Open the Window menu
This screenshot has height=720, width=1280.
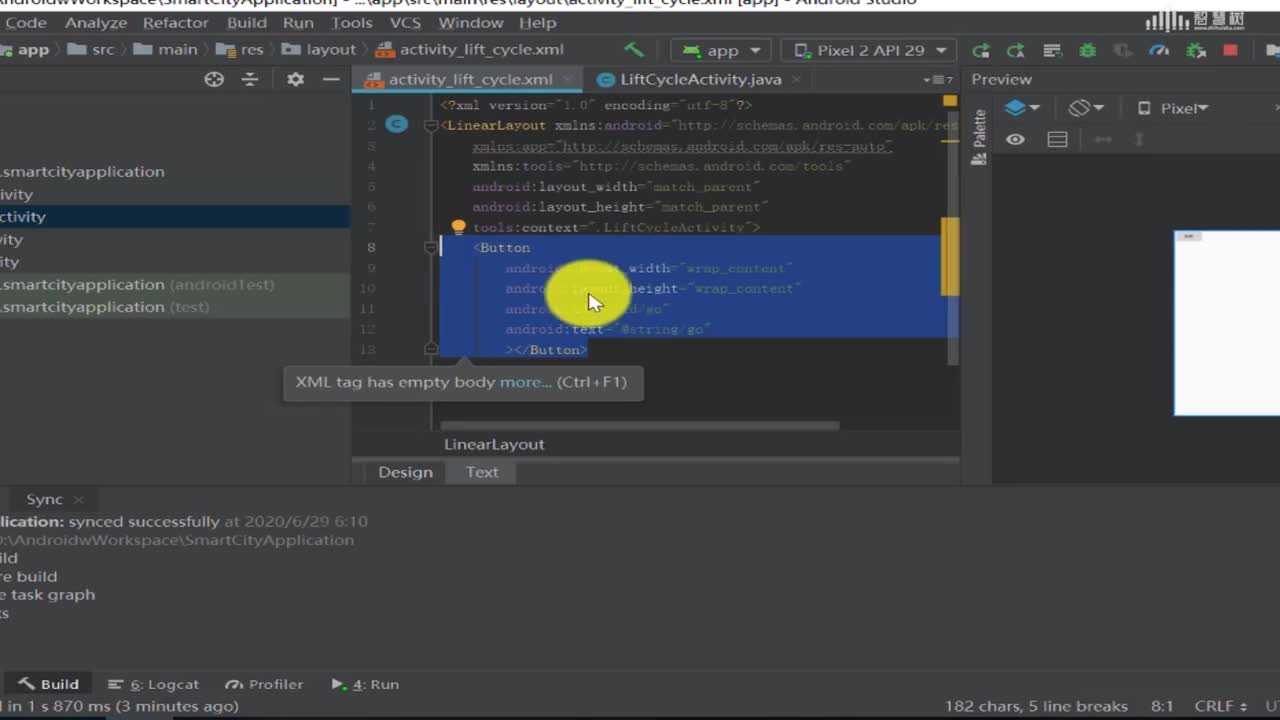470,22
